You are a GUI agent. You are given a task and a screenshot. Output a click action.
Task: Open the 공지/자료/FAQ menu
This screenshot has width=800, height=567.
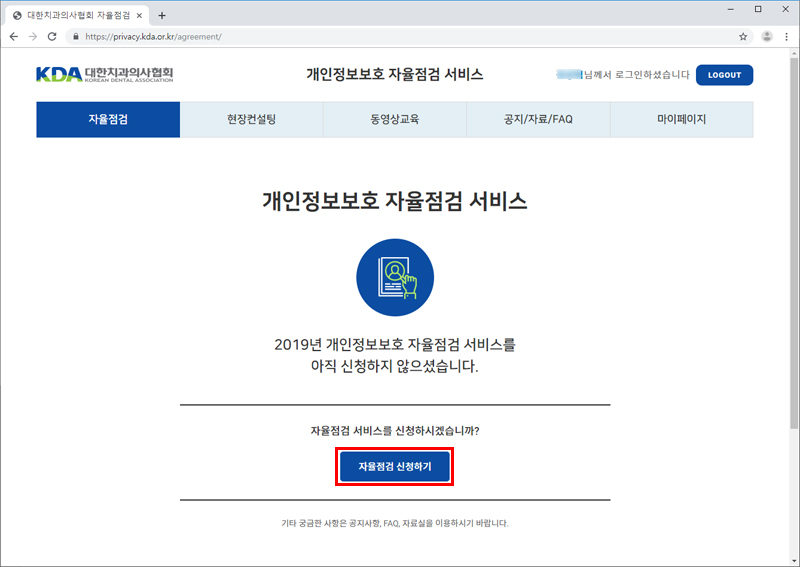tap(538, 119)
